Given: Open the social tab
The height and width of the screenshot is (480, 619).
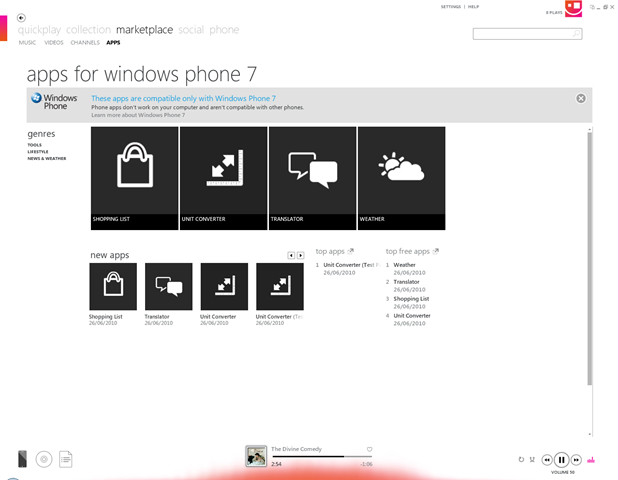Looking at the screenshot, I should coord(191,30).
